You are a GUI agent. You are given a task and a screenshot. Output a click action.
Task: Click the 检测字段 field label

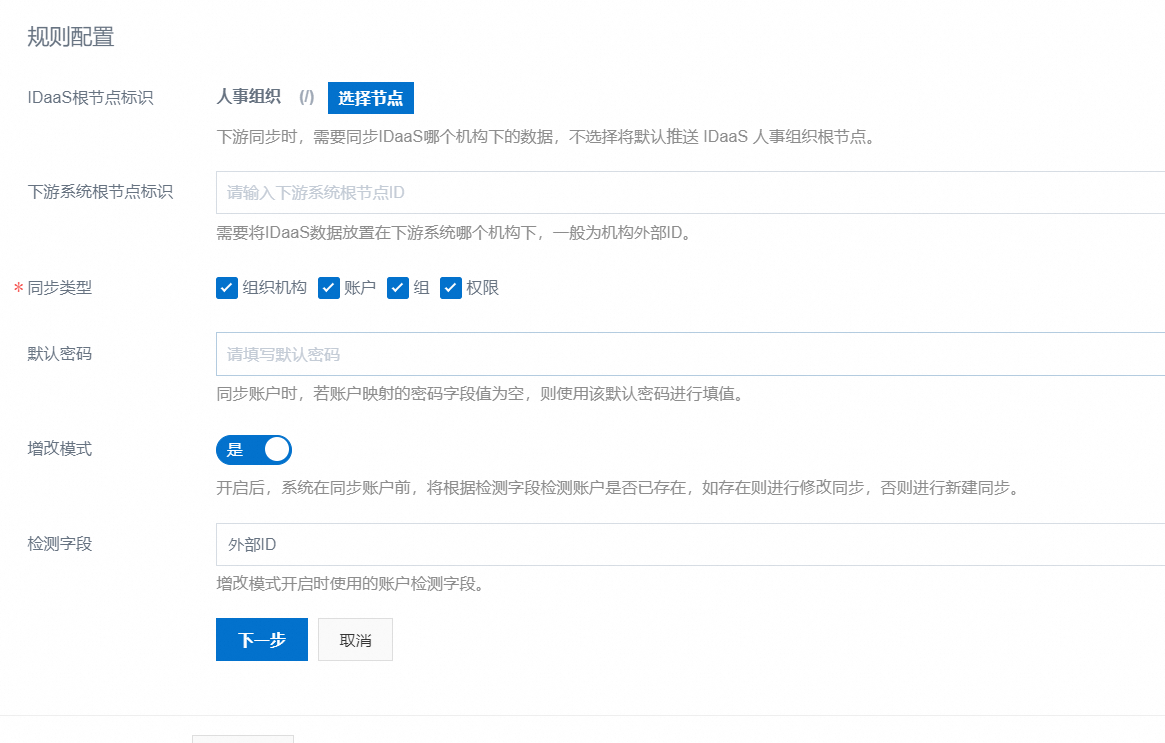59,544
